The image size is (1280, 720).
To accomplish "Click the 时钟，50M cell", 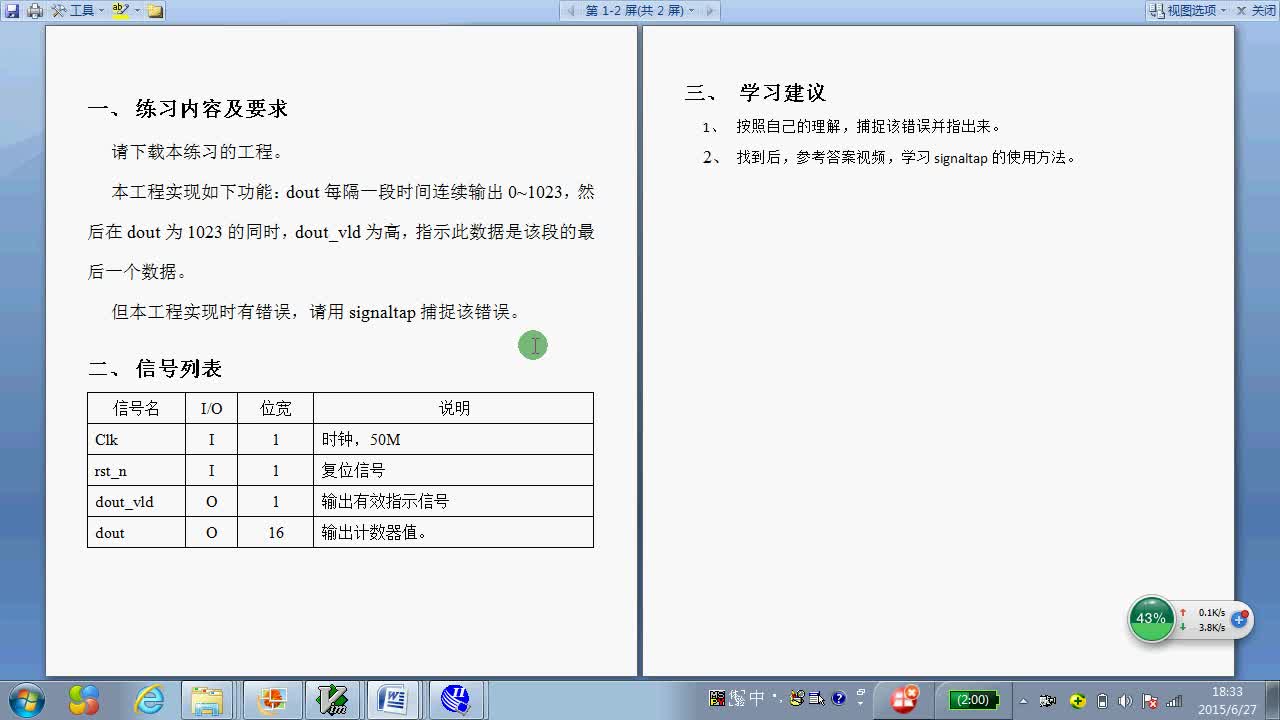I will tap(453, 440).
